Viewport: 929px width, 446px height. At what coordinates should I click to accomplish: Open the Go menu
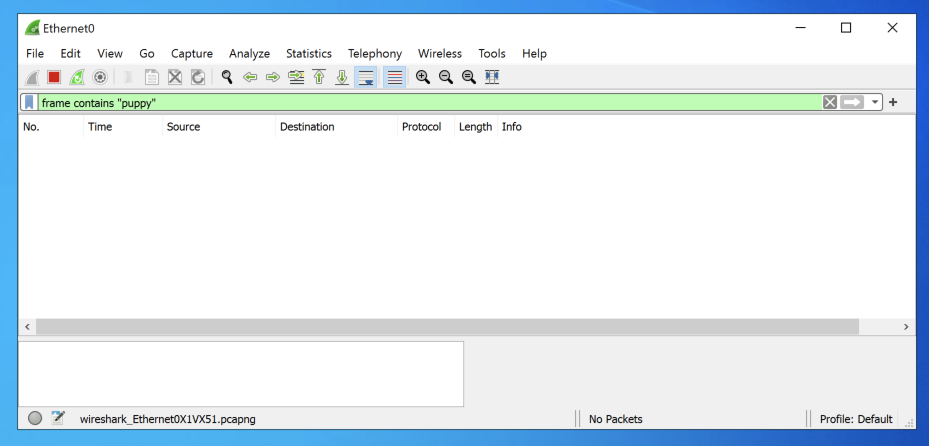(x=147, y=53)
